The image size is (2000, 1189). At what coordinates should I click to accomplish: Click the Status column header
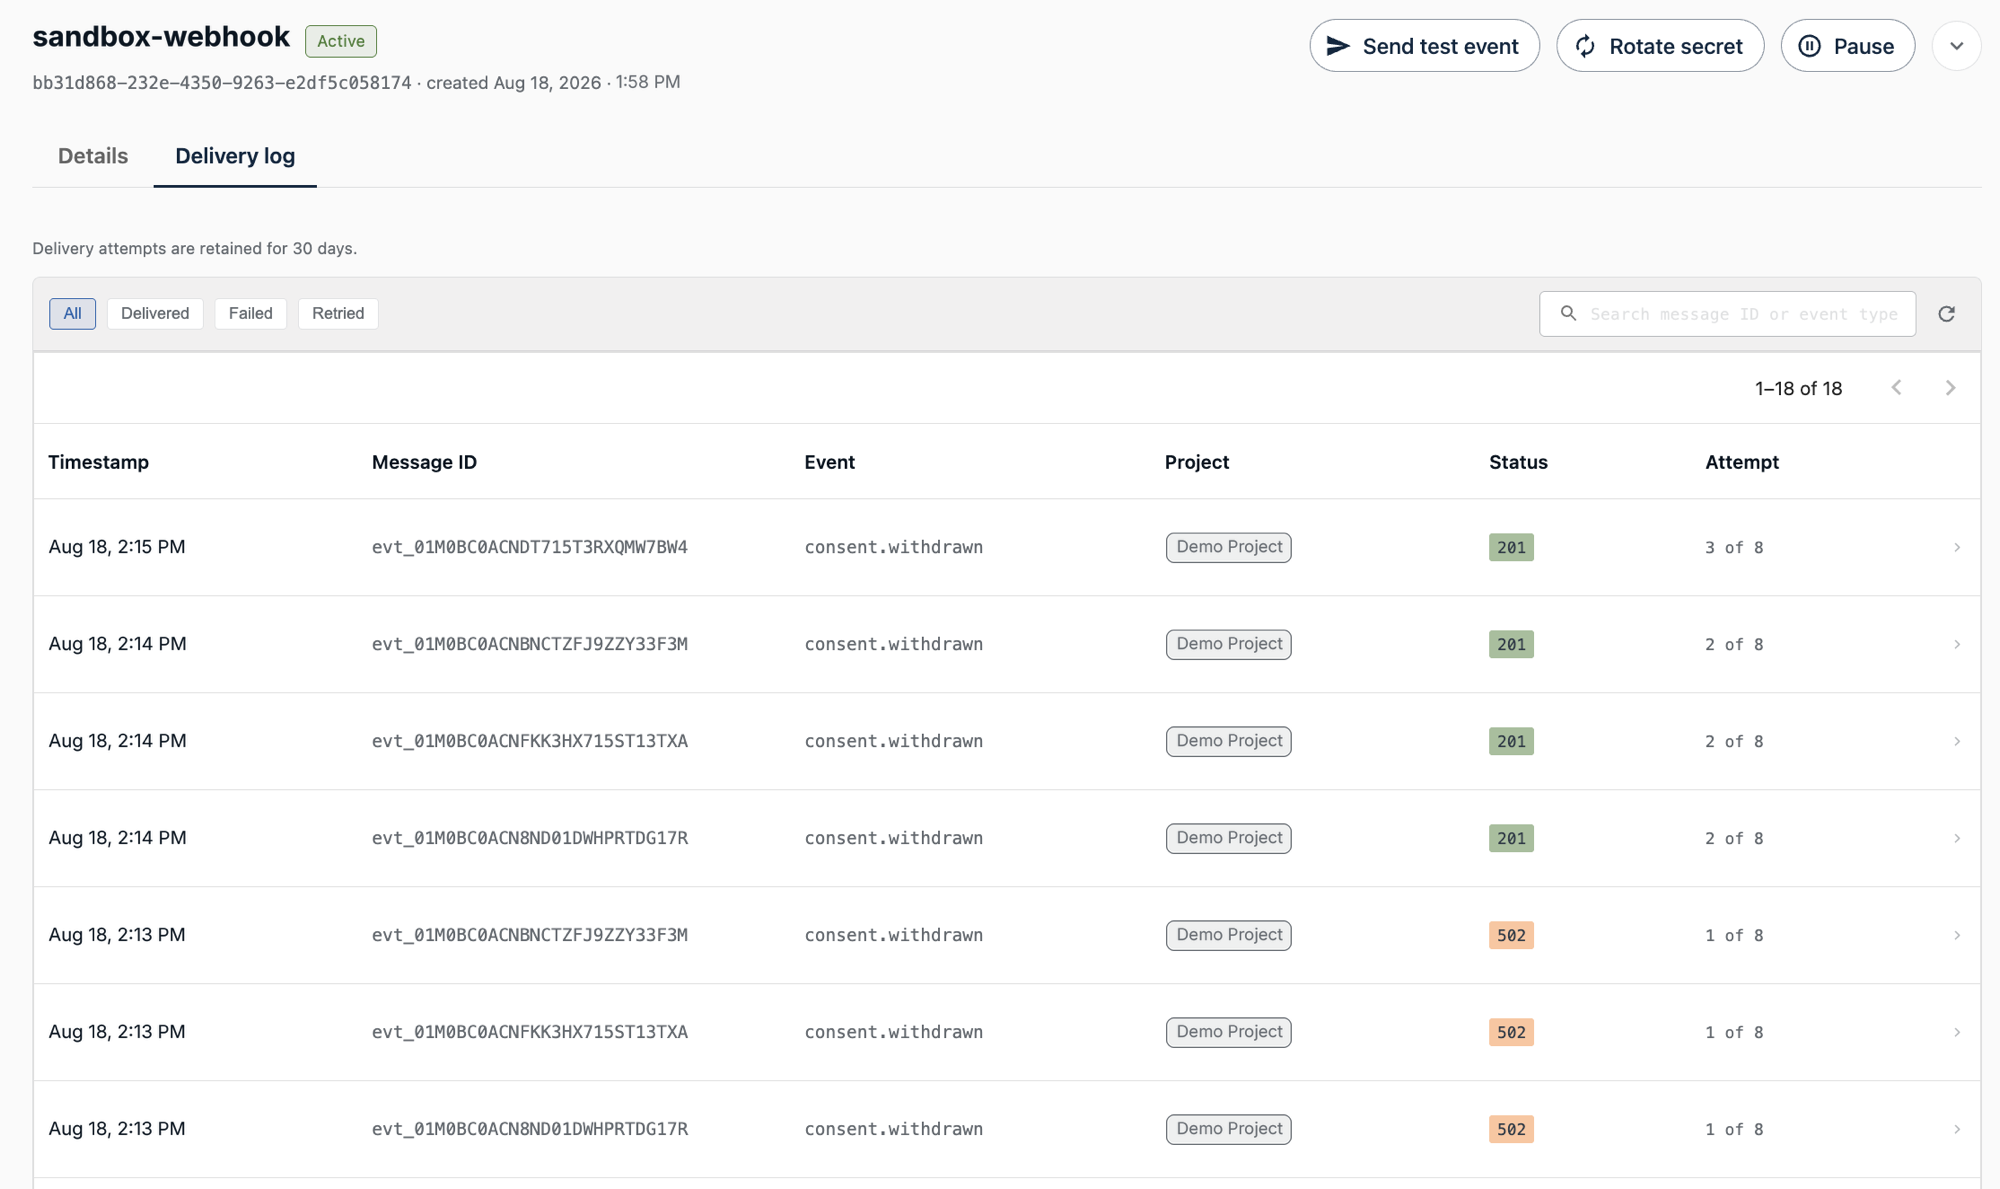click(x=1518, y=462)
